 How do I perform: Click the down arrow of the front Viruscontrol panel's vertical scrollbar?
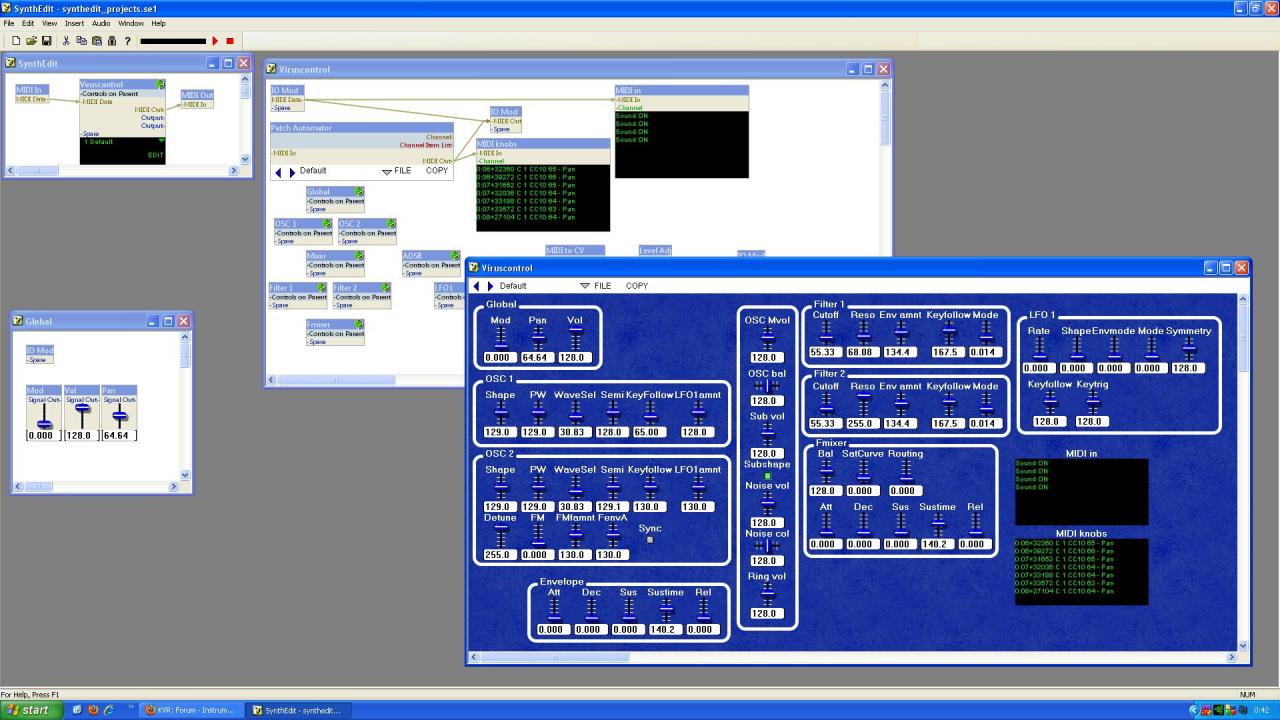[1243, 646]
